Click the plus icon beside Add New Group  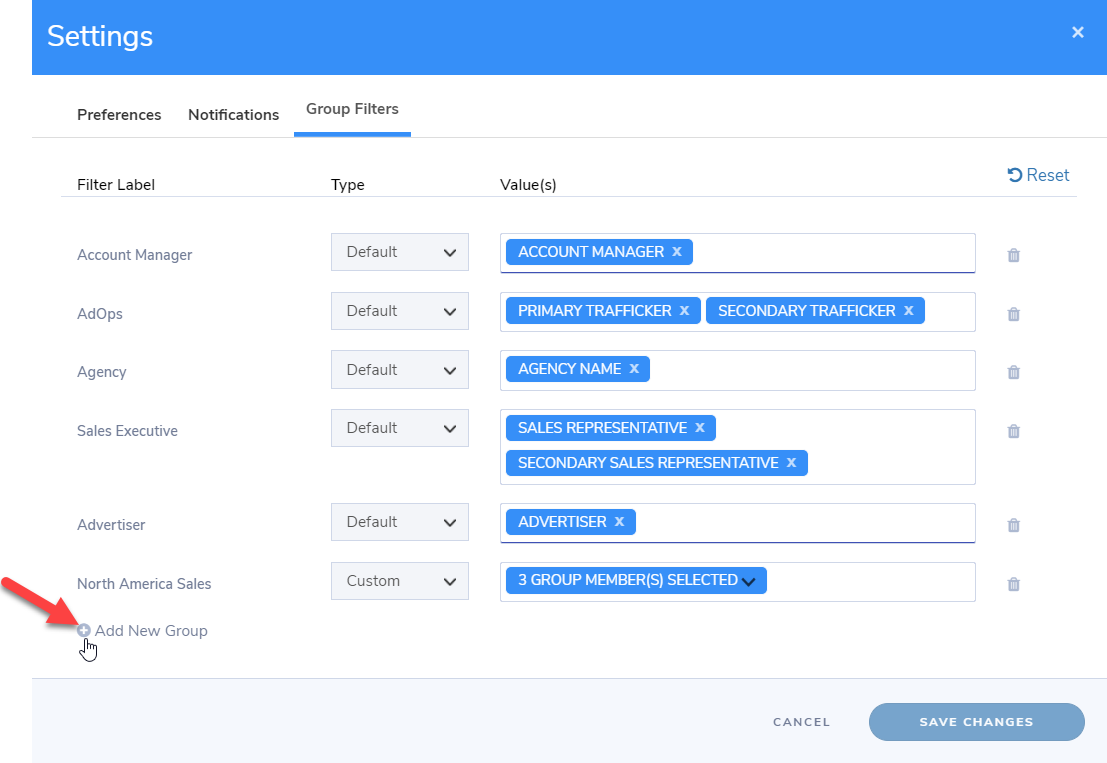pos(84,630)
